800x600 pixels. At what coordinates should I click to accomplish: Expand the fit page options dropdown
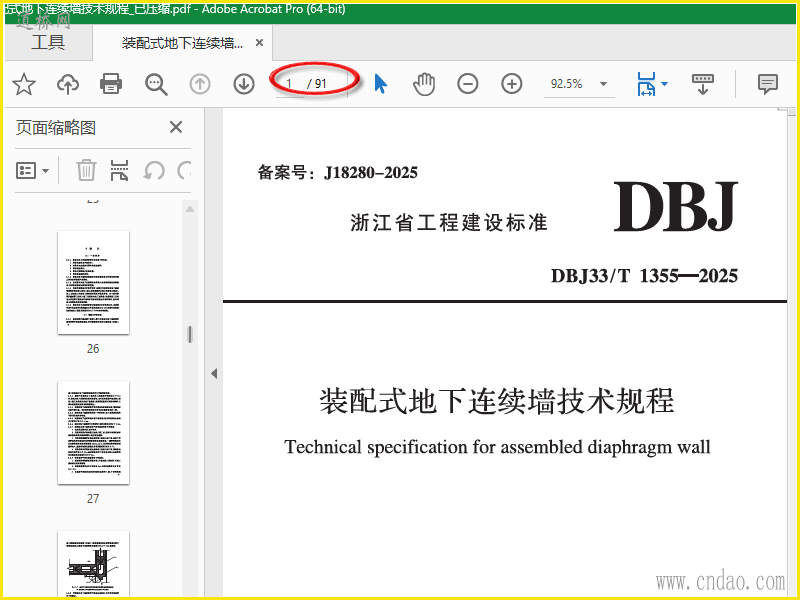664,84
